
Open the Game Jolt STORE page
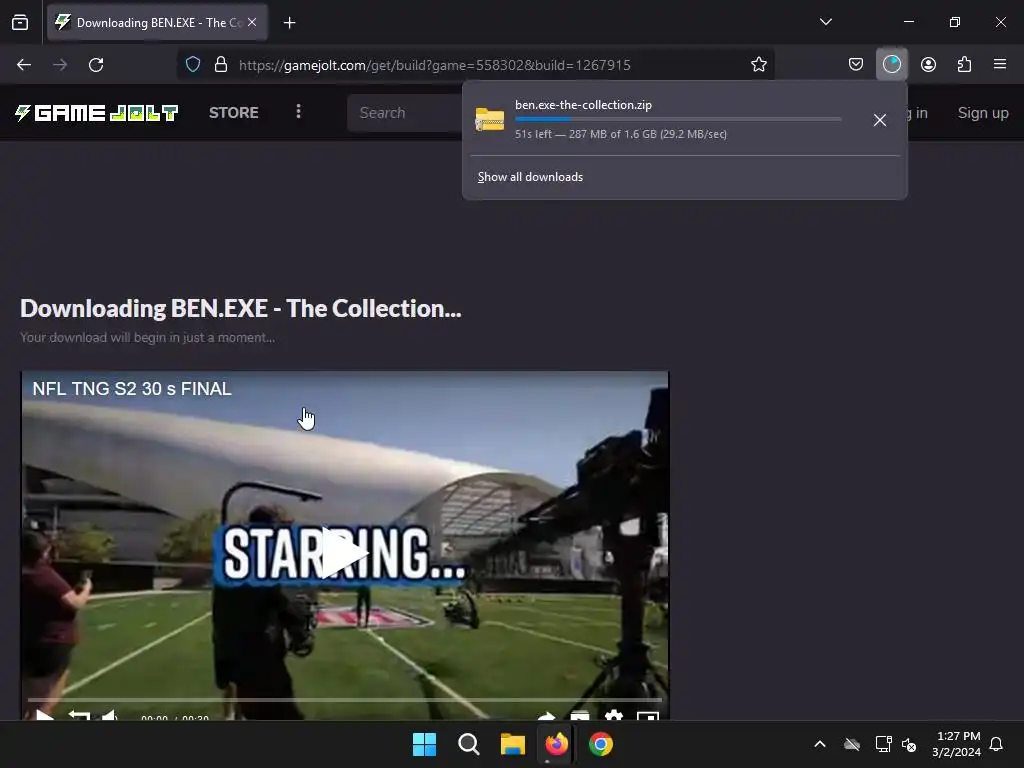click(234, 112)
